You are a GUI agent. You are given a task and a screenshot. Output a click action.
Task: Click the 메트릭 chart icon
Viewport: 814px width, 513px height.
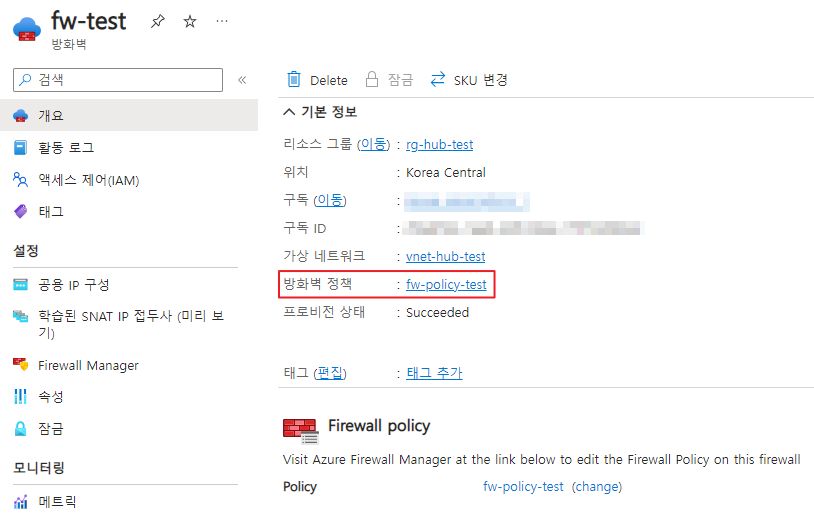[20, 502]
